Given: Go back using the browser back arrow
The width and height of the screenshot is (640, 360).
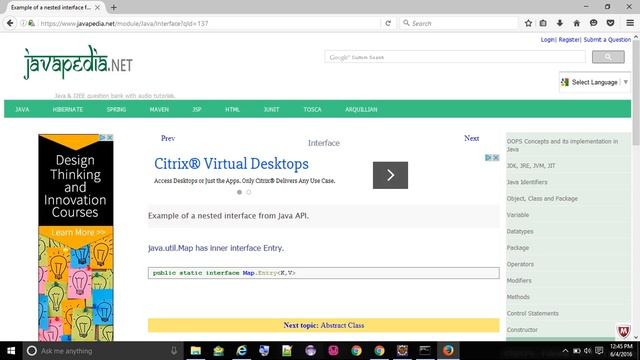Looking at the screenshot, I should (10, 23).
